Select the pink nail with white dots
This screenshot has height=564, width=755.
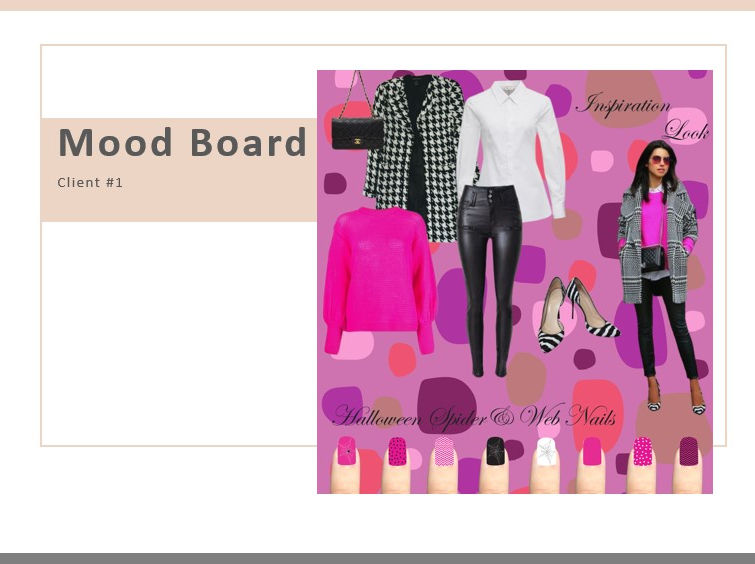(642, 451)
